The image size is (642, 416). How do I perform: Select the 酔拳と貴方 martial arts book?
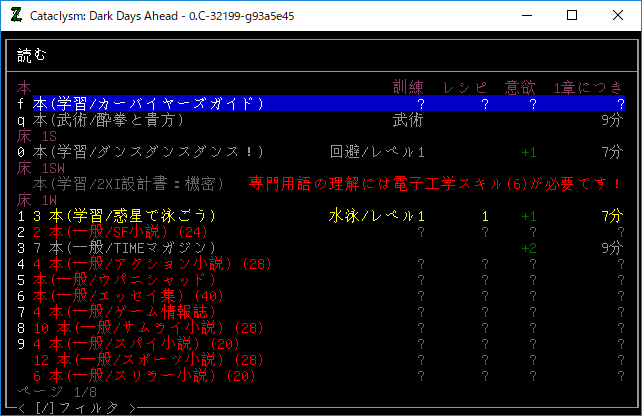[108, 120]
